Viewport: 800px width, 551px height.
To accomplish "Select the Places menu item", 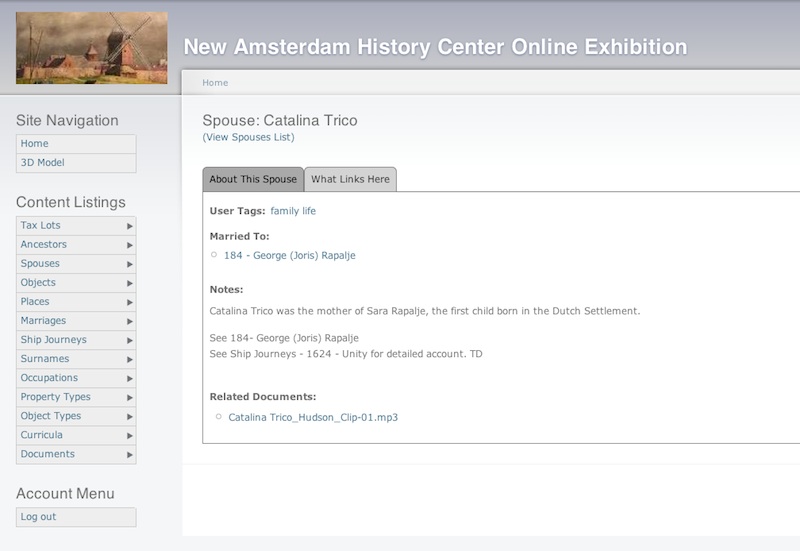I will coord(35,302).
